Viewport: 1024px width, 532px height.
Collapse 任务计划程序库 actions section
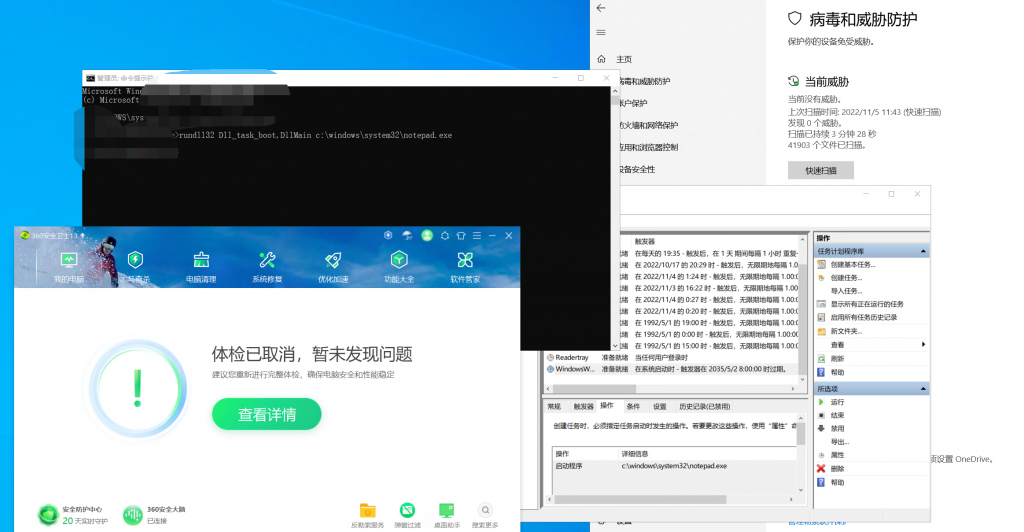click(923, 251)
